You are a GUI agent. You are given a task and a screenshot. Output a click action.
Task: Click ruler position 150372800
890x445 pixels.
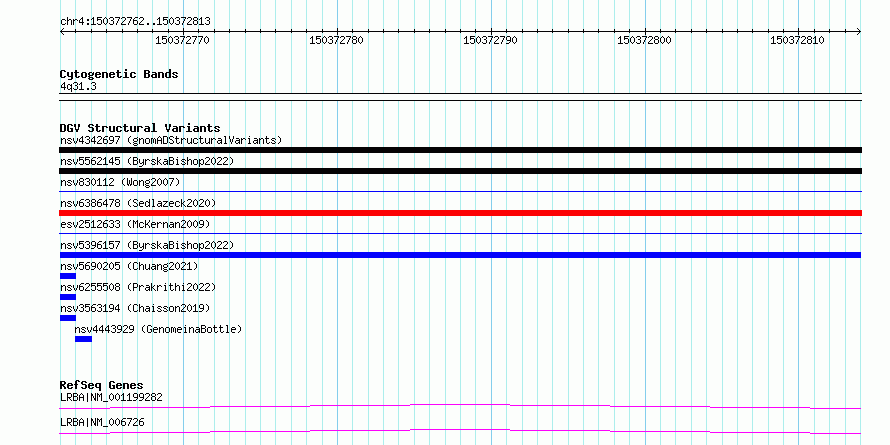[644, 40]
